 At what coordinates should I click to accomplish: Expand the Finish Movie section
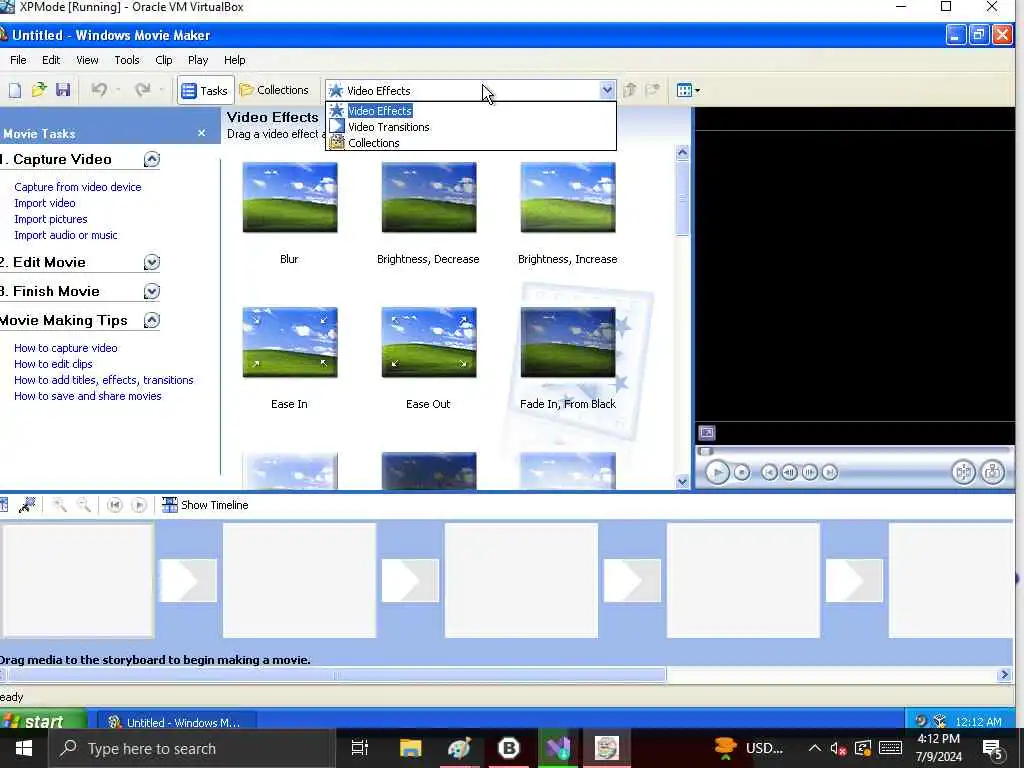point(152,291)
